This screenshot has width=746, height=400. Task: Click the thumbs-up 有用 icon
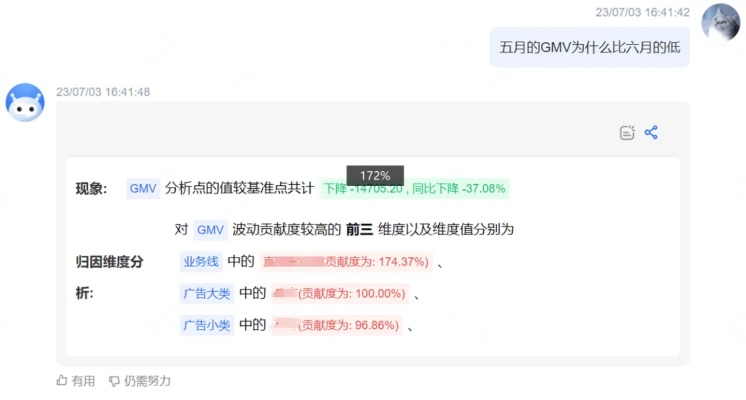tap(62, 381)
